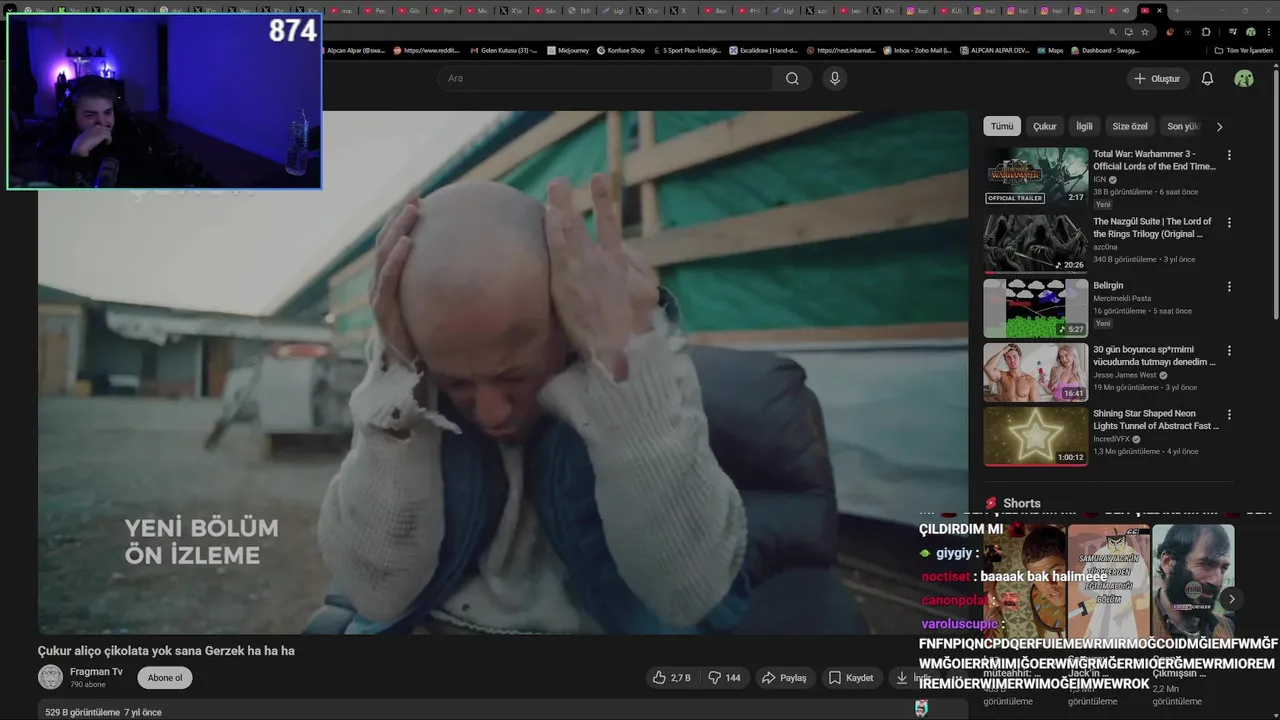Open The Nazgûl Suite thumbnail
Image resolution: width=1280 pixels, height=720 pixels.
(1035, 243)
